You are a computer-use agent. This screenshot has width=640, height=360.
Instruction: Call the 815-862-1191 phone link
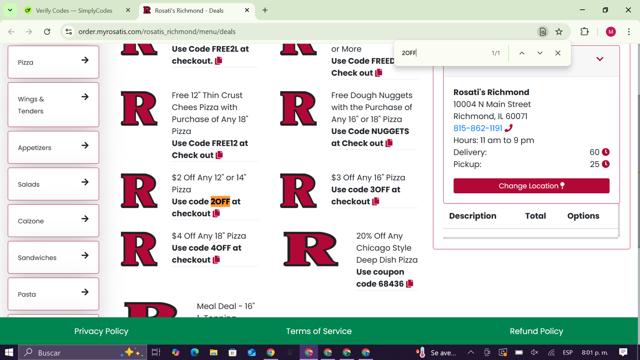pos(478,128)
